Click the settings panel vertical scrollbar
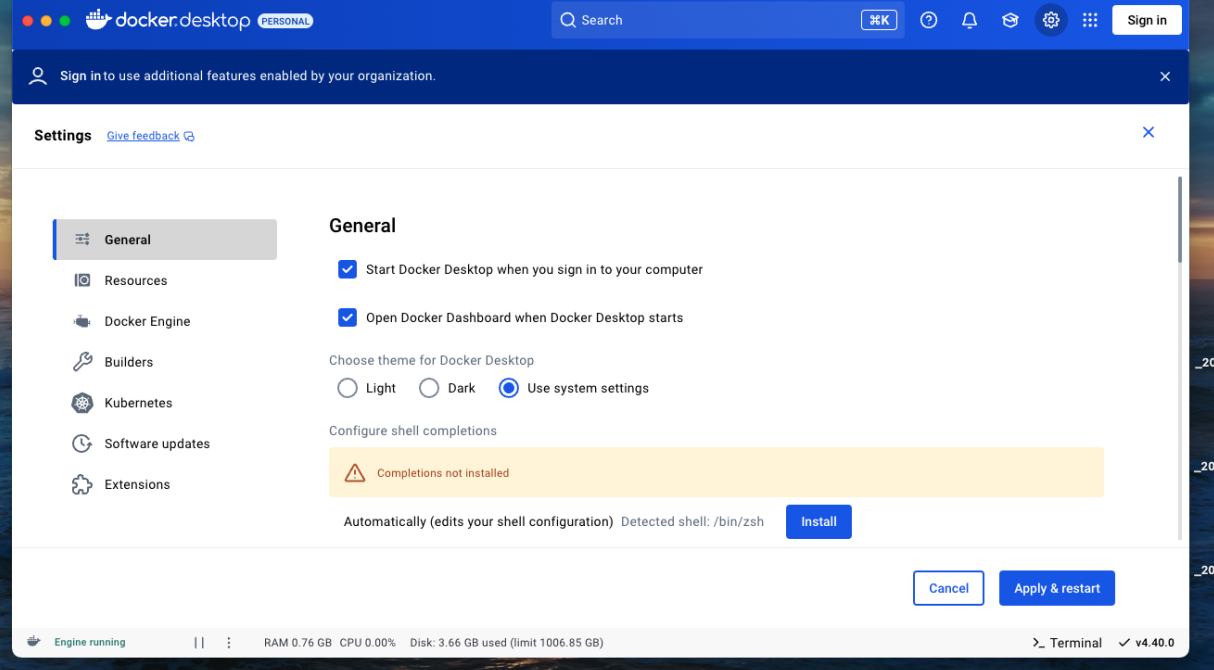Screen dimensions: 1214x670 1180,220
